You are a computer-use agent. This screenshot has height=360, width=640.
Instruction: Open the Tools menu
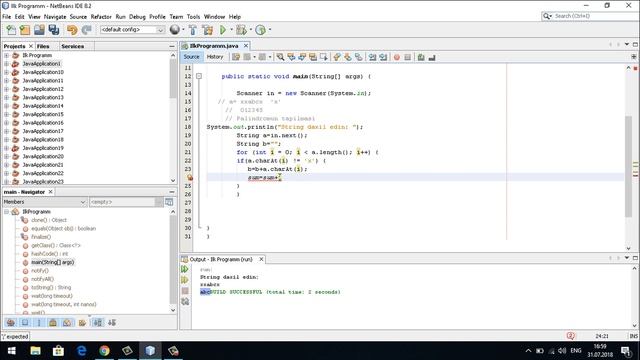(193, 17)
